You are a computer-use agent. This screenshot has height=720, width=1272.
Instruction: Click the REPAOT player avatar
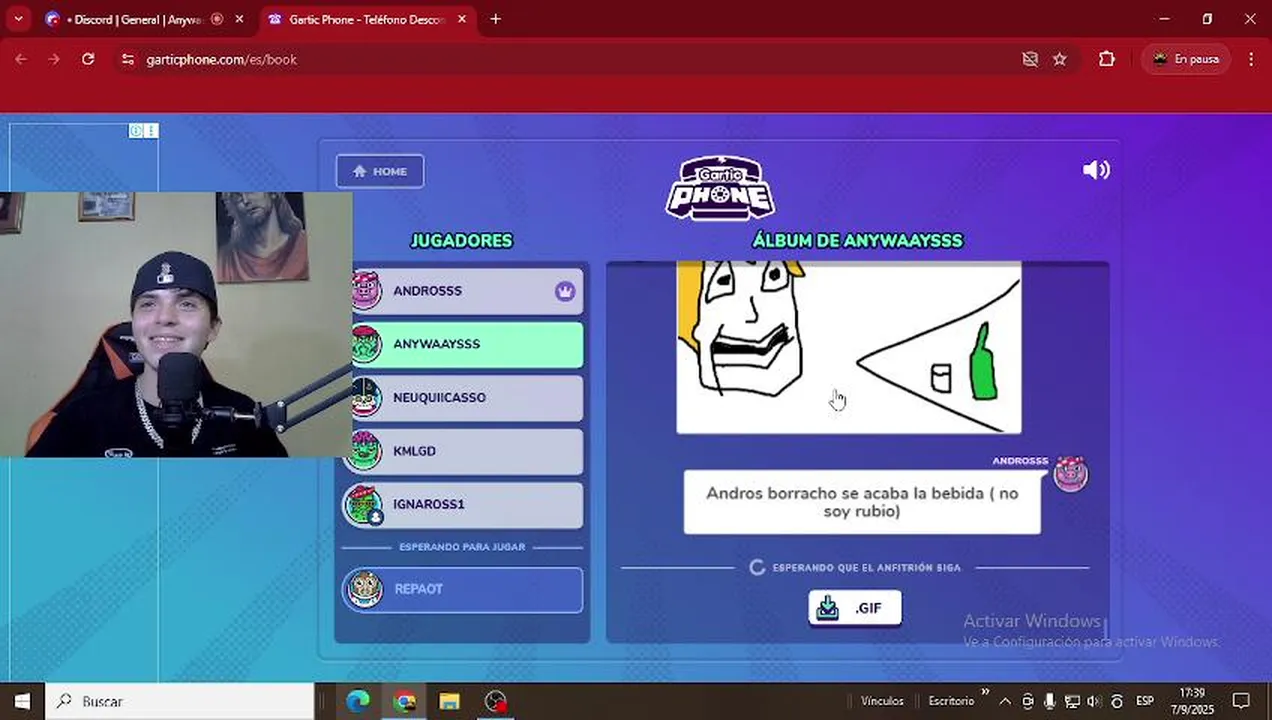365,589
